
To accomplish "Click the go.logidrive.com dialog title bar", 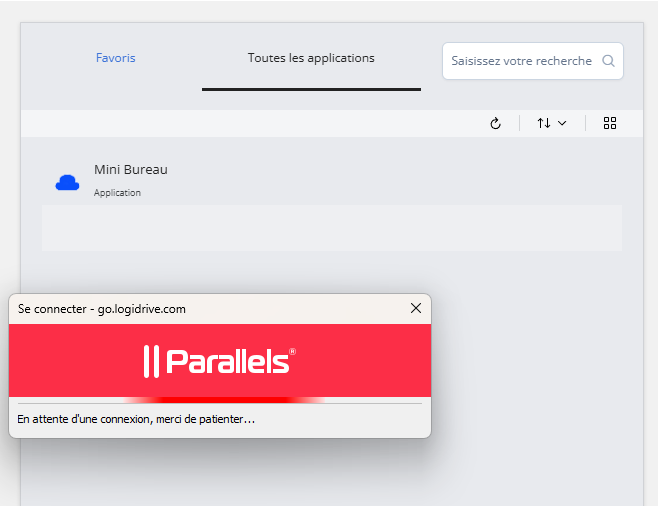I will click(150, 309).
